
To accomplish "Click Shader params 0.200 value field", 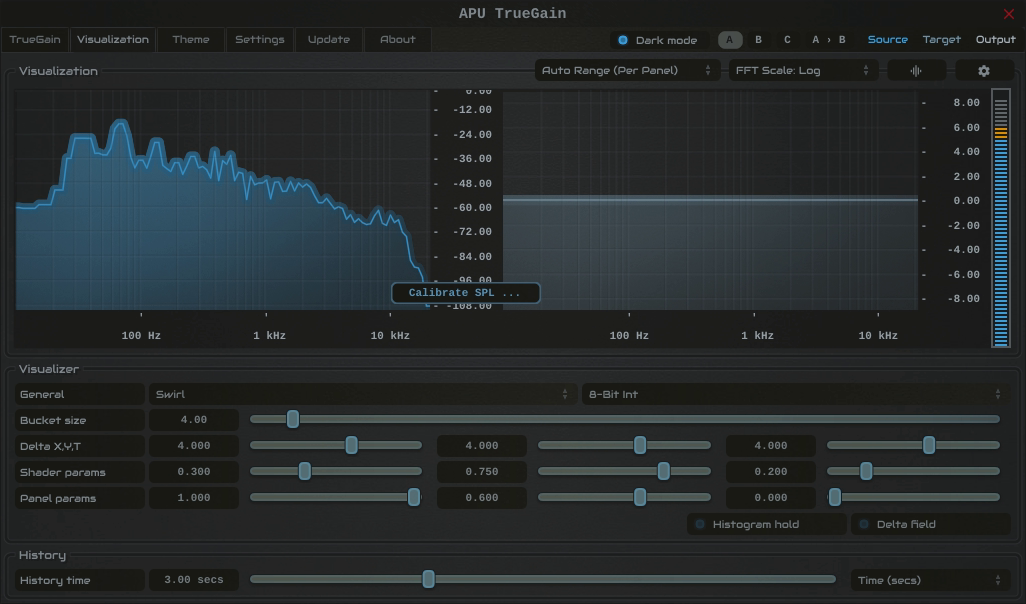I will point(771,472).
